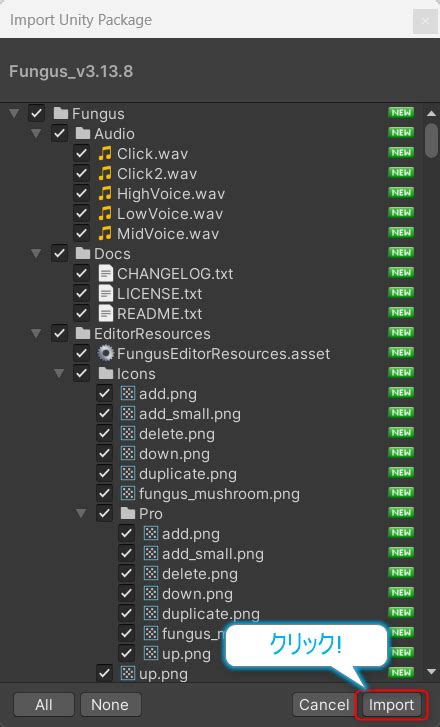Cancel the package import
This screenshot has height=727, width=440.
[324, 705]
